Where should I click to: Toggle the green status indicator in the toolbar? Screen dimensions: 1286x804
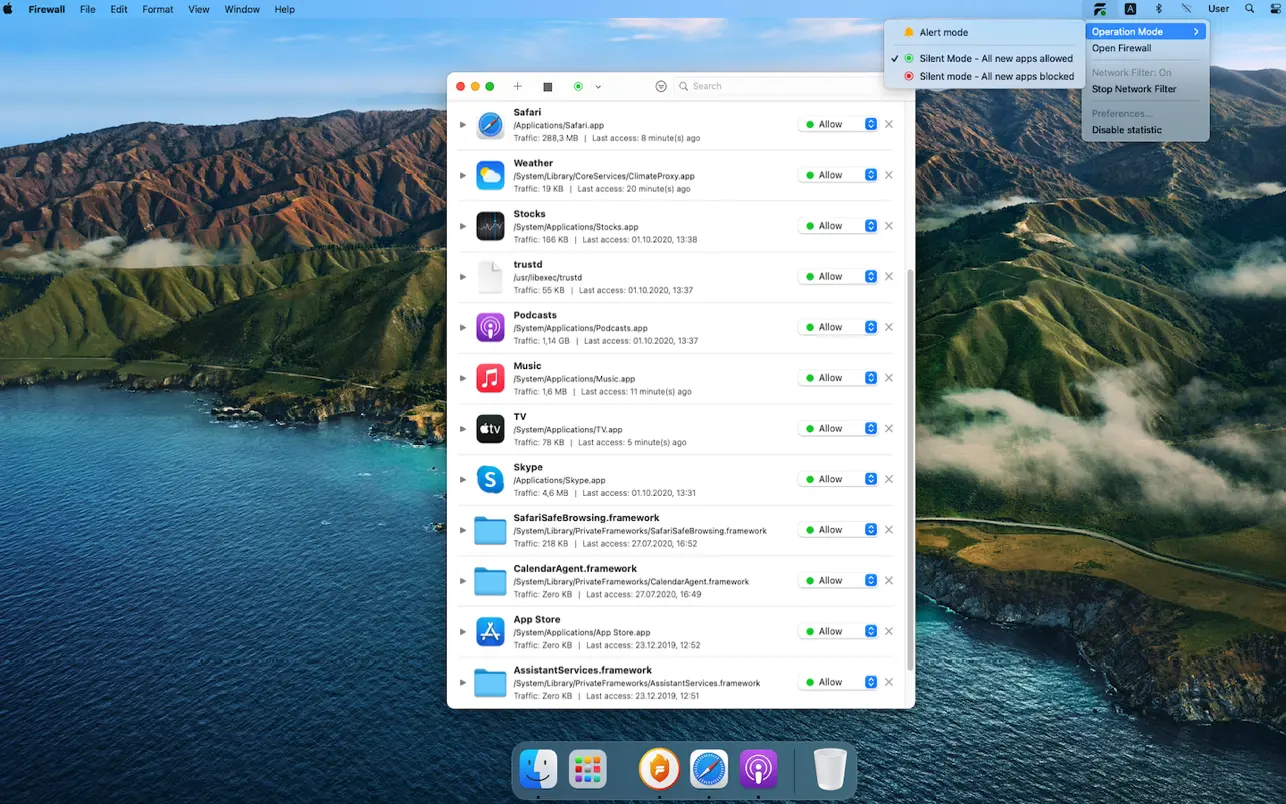[x=577, y=86]
